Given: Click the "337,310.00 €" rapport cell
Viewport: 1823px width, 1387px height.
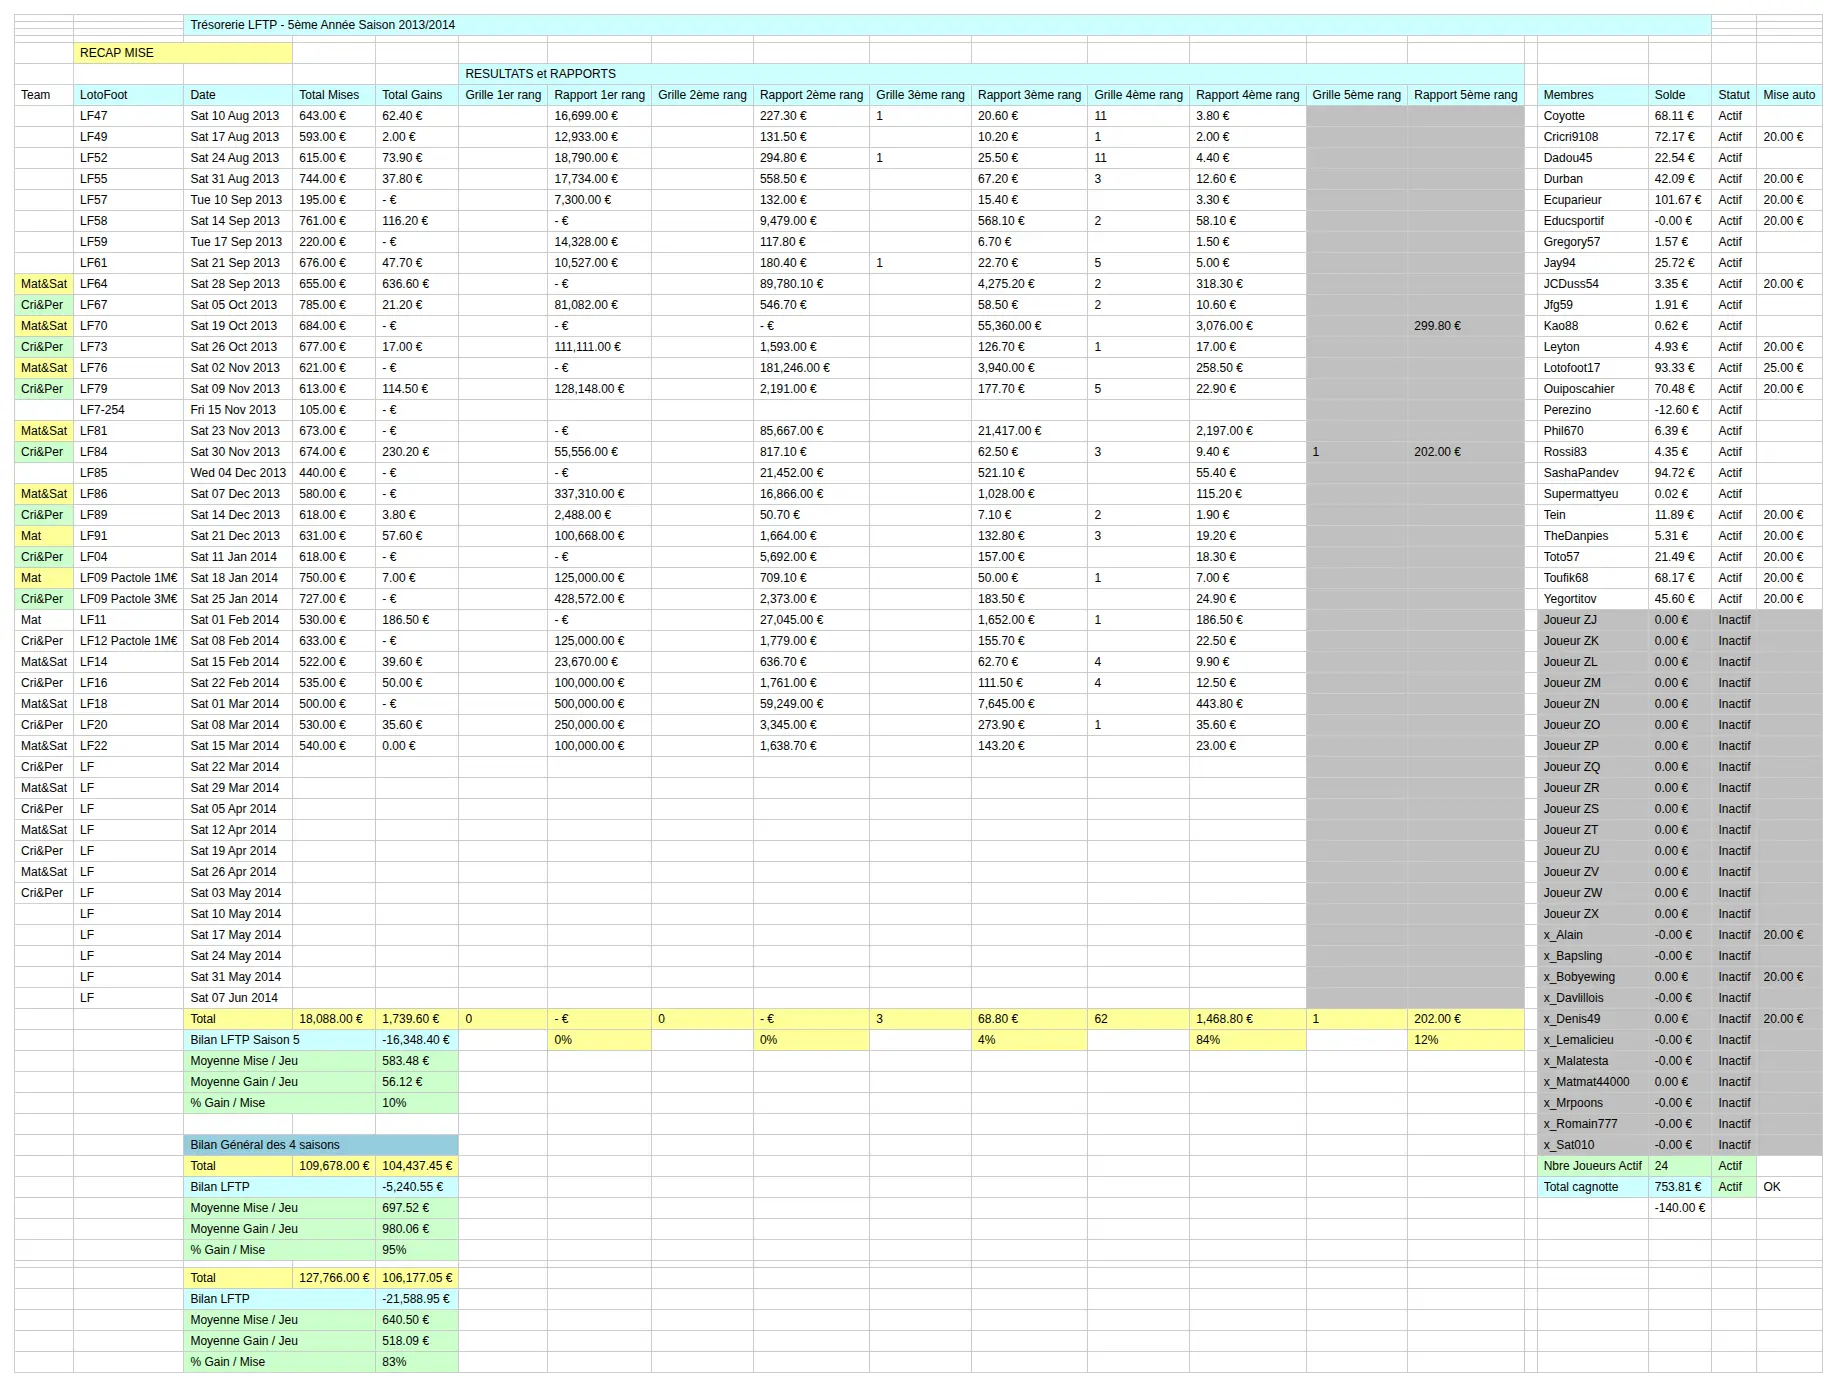Looking at the screenshot, I should click(x=600, y=494).
